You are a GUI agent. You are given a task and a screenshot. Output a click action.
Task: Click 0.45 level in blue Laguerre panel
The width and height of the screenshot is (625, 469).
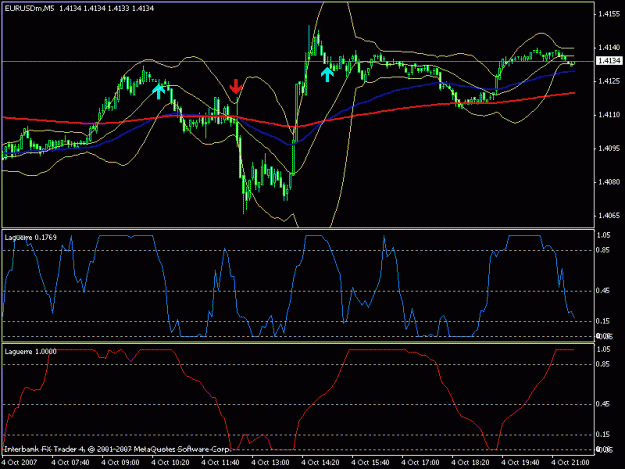coord(603,290)
